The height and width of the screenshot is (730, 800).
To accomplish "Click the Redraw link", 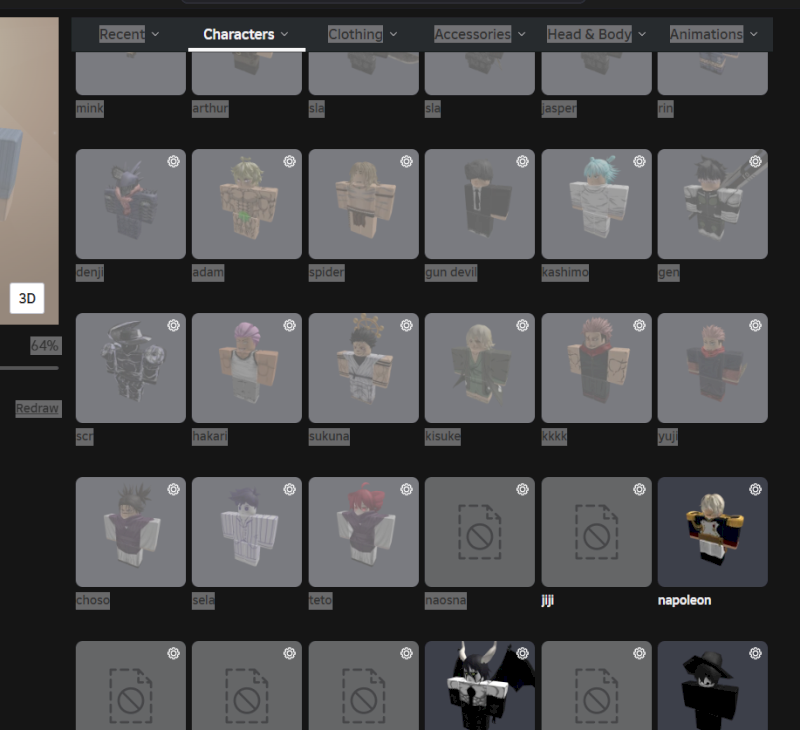I will (x=37, y=408).
